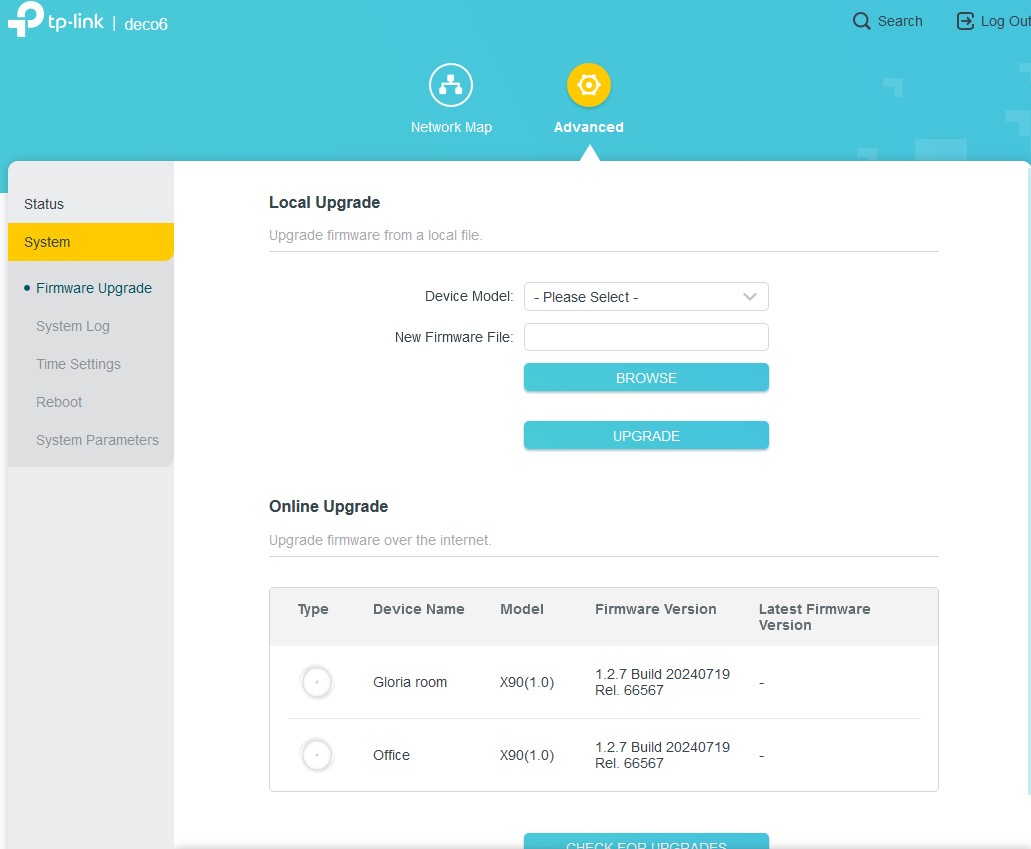Click the Device Model dropdown chevron arrow

750,297
